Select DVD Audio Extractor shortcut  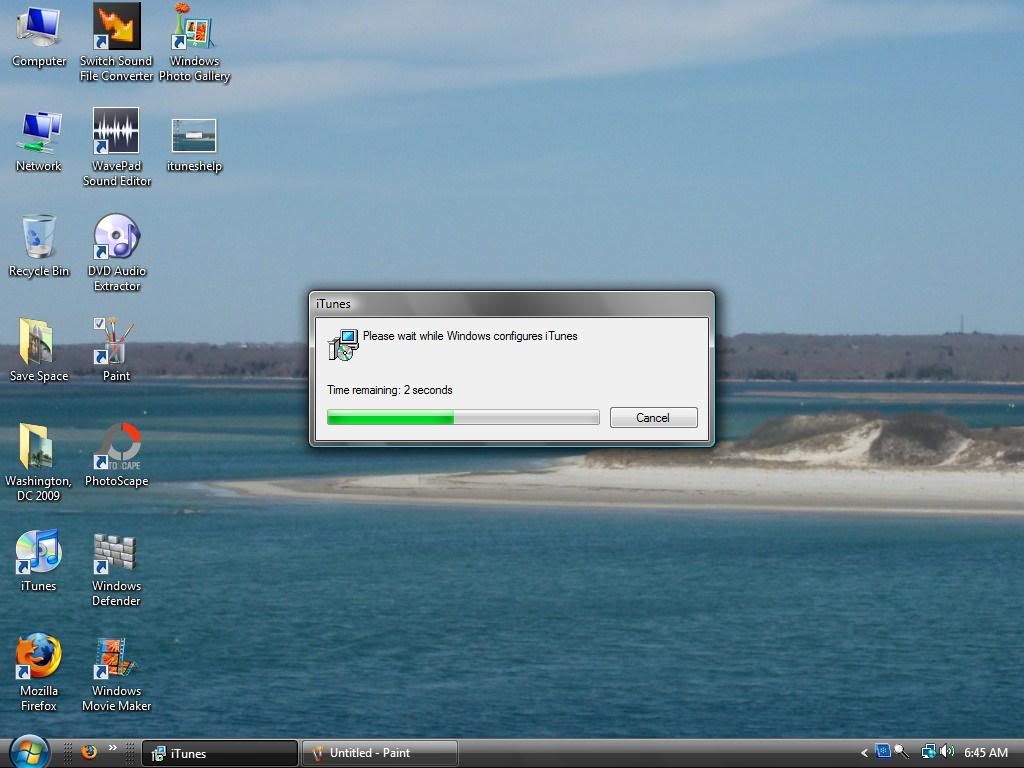116,251
